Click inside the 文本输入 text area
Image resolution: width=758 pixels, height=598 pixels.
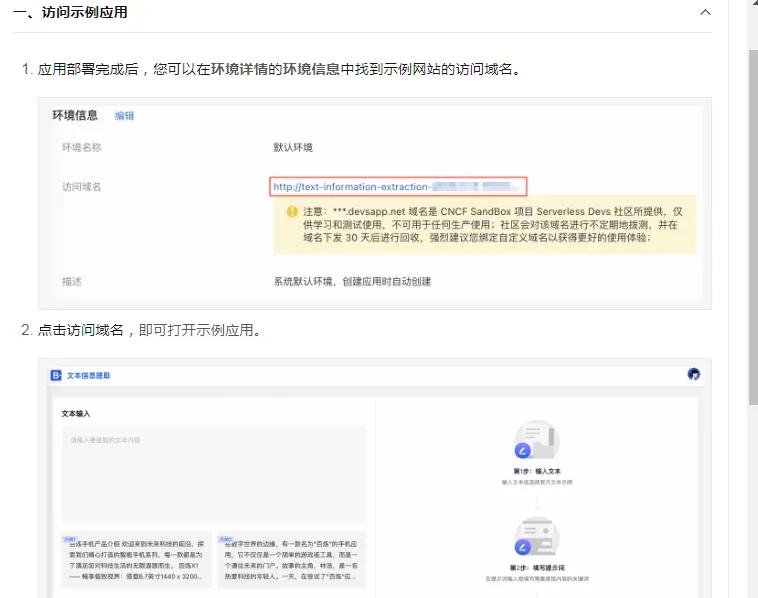pos(214,473)
